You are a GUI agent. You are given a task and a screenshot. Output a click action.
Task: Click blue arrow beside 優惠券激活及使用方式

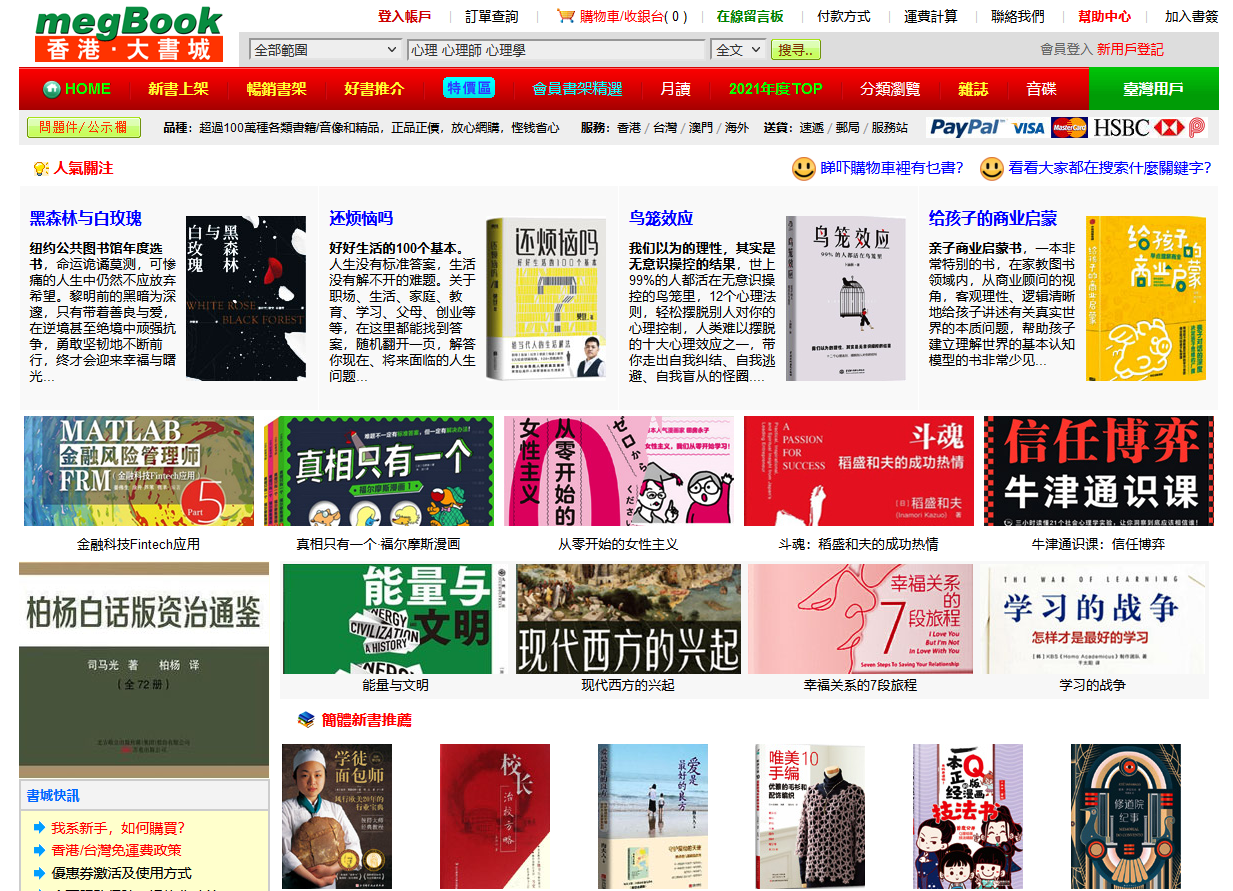coord(39,873)
